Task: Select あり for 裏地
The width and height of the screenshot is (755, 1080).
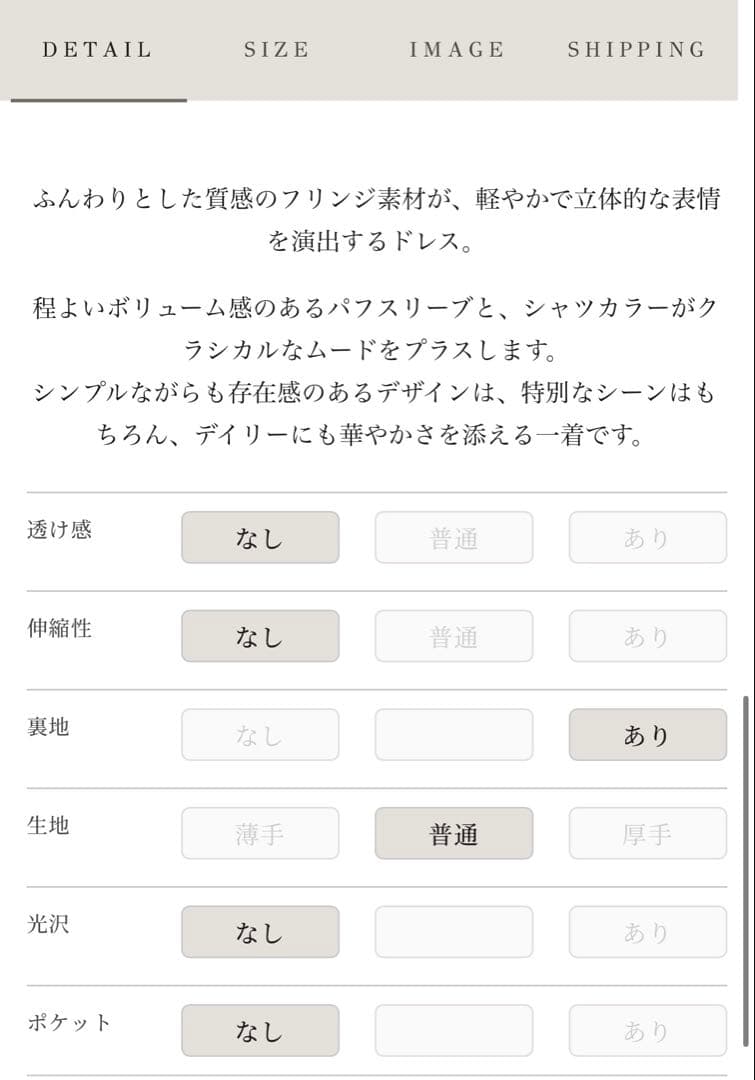Action: pos(647,735)
